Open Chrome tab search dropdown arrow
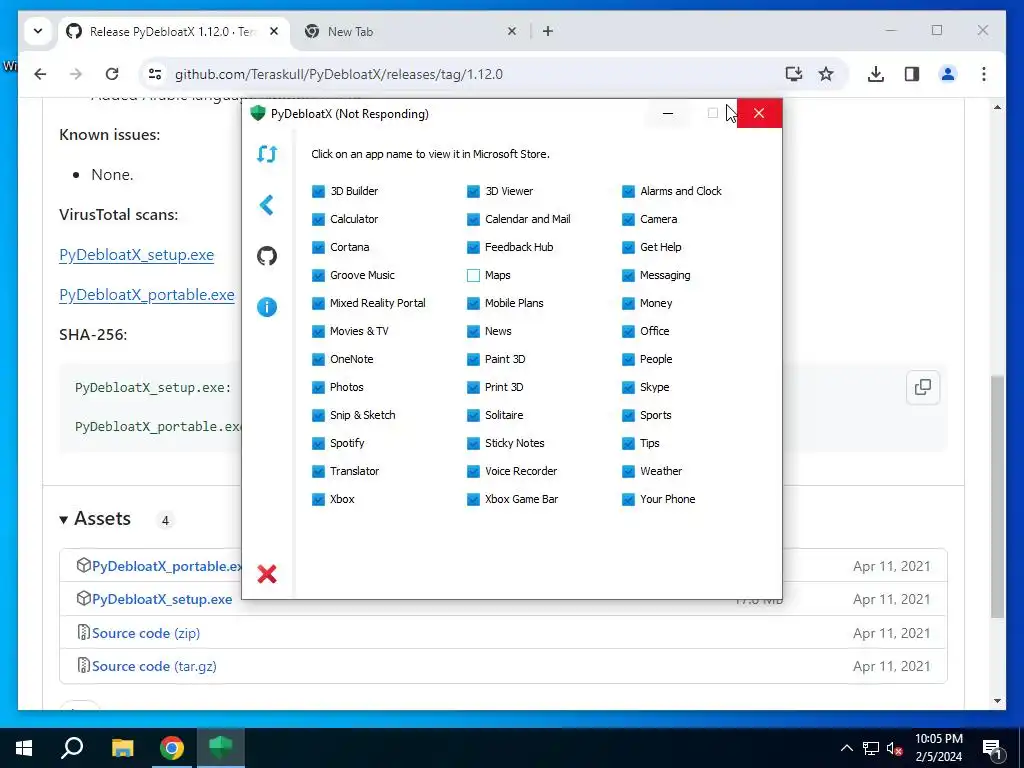 (x=38, y=31)
